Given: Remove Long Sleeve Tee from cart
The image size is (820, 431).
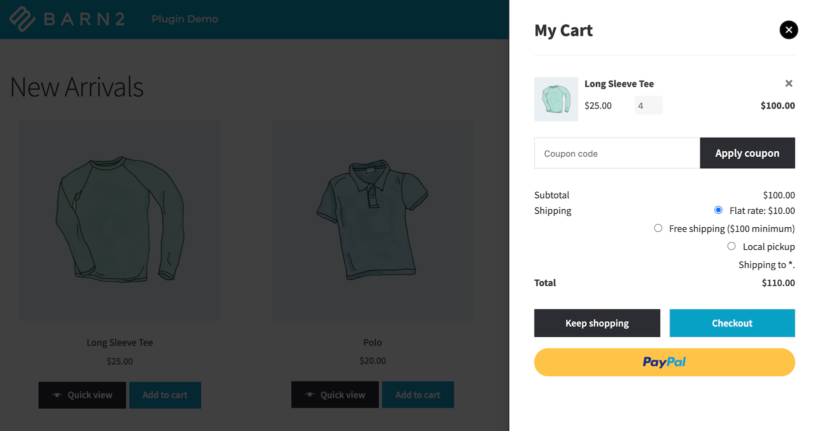Looking at the screenshot, I should click(789, 84).
